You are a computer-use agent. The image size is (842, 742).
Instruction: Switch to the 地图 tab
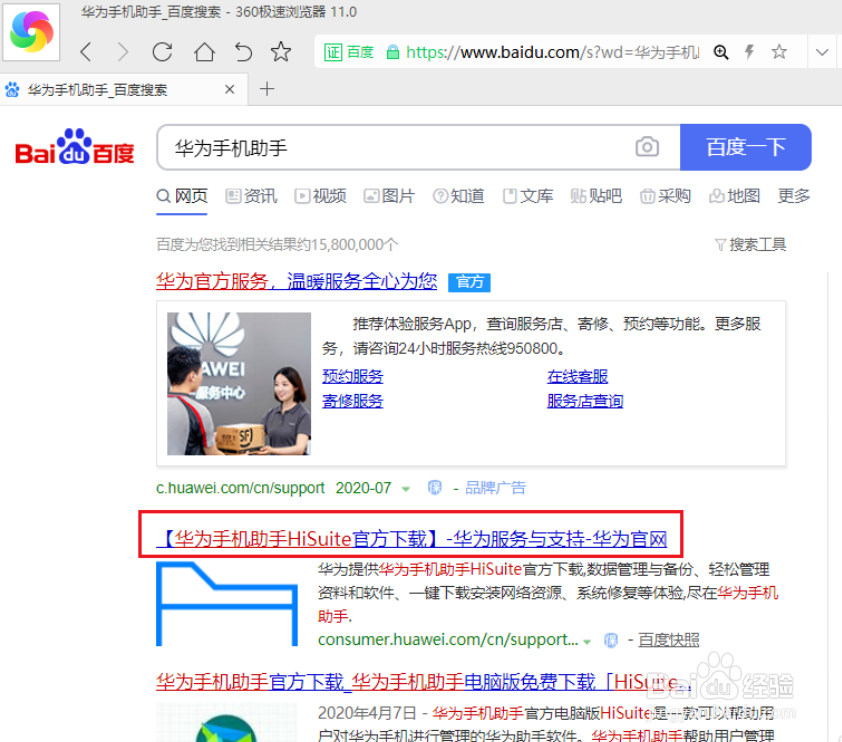[735, 196]
